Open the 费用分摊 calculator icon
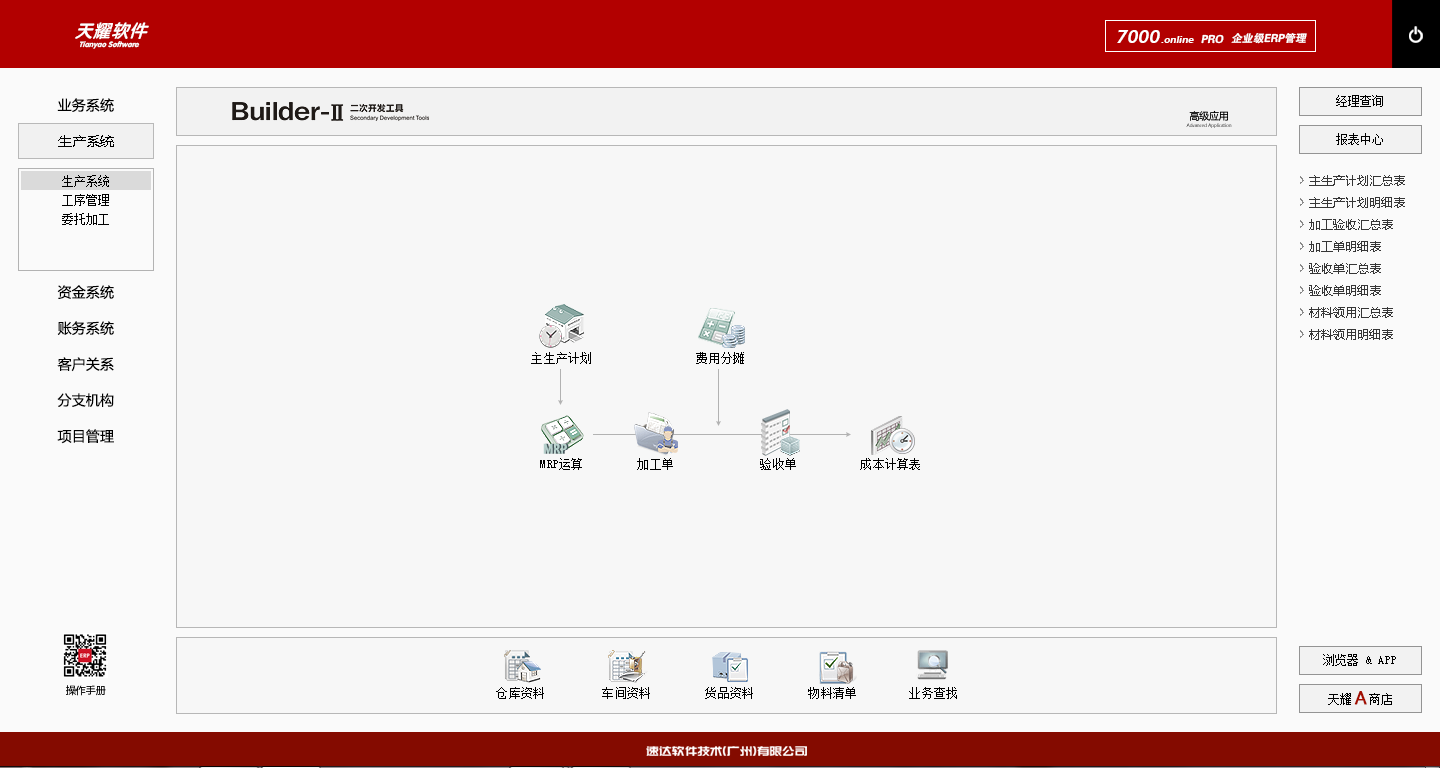The image size is (1440, 768). click(x=720, y=328)
